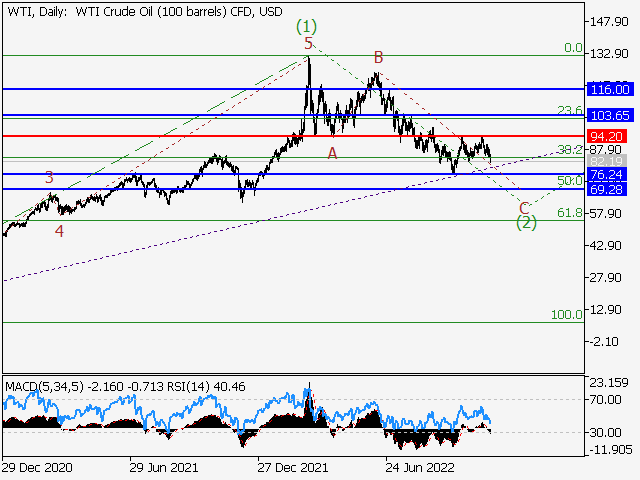640x480 pixels.
Task: Click the wave A label
Action: 333,153
